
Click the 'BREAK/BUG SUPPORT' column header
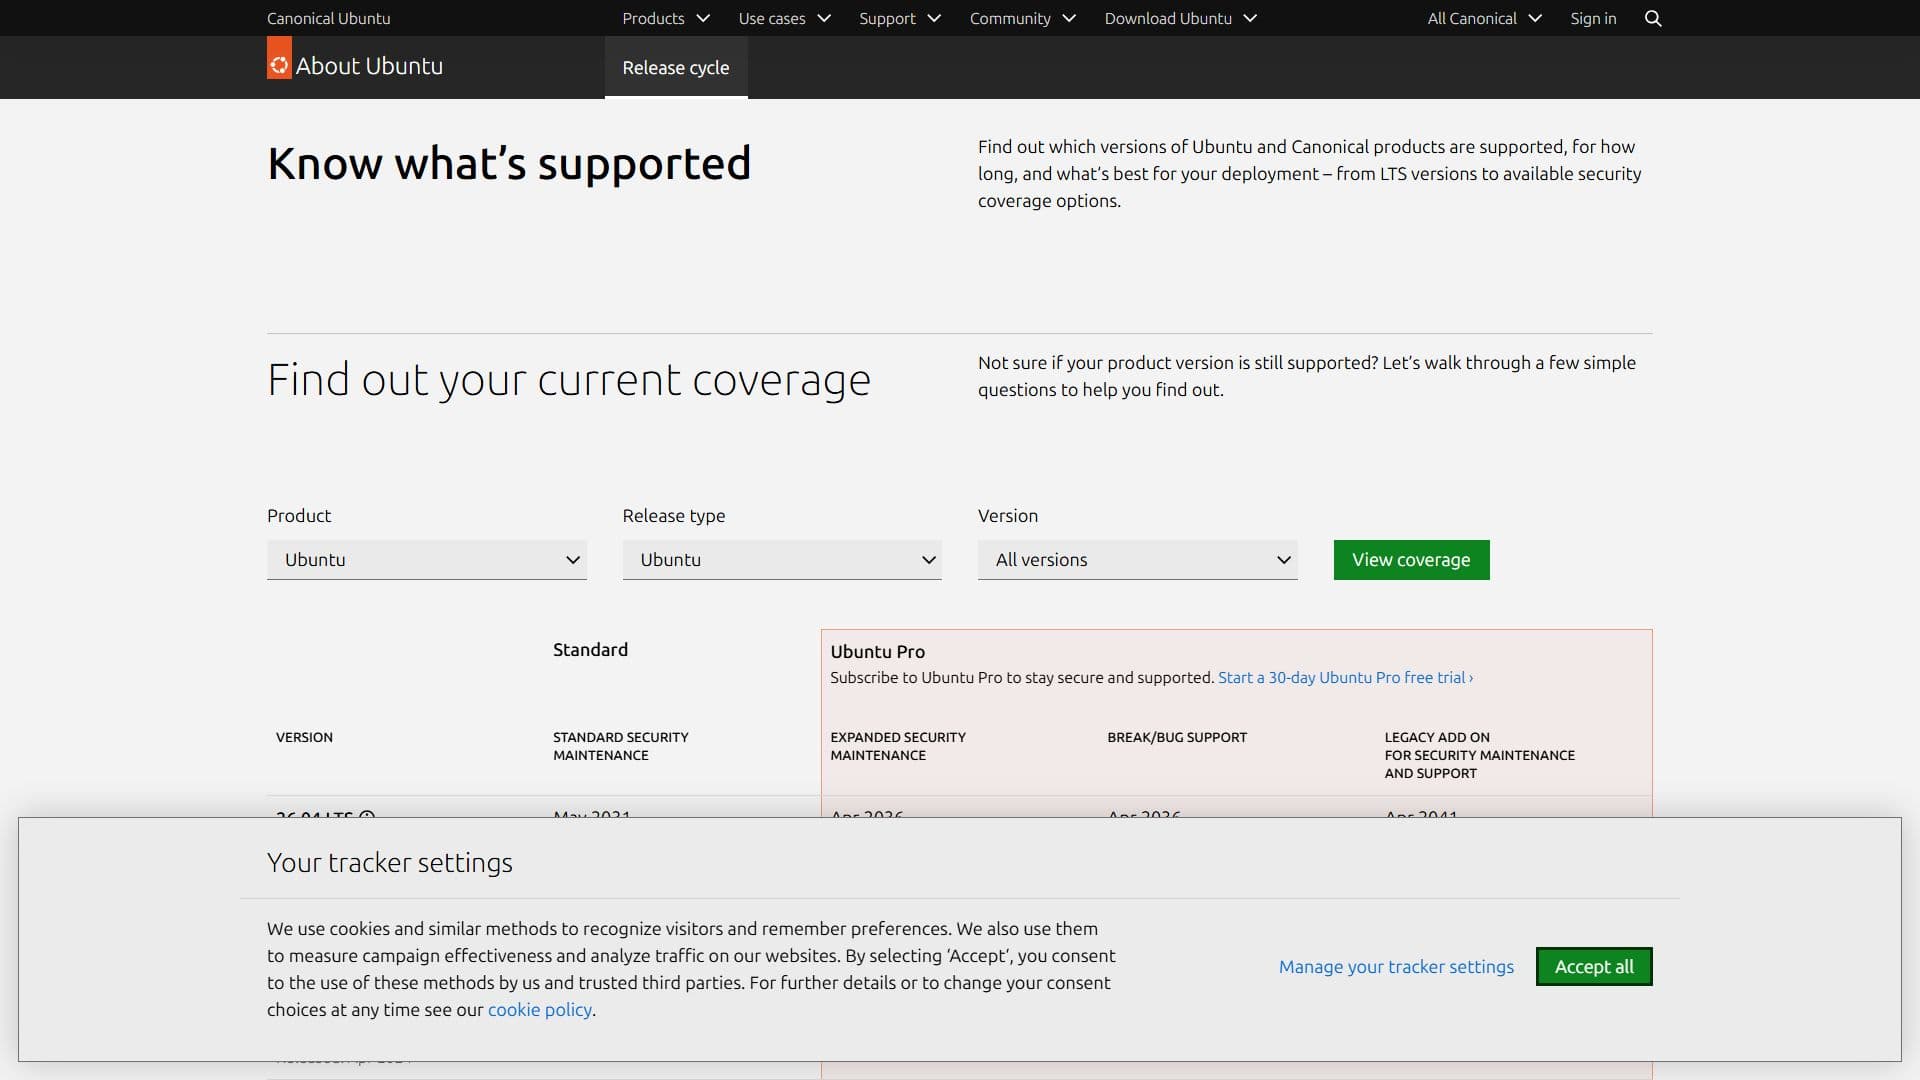point(1177,737)
